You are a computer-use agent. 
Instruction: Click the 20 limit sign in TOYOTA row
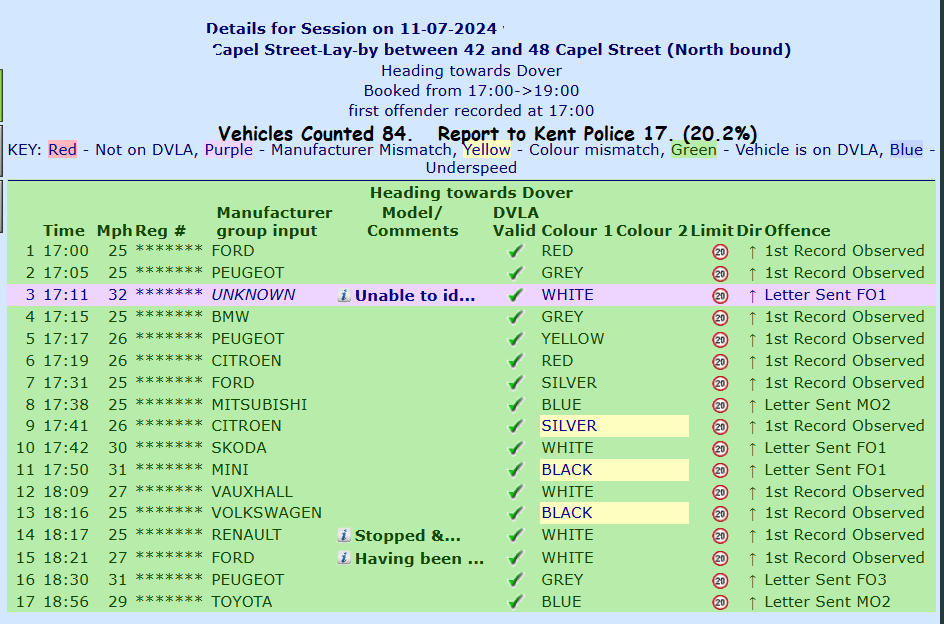pyautogui.click(x=720, y=602)
